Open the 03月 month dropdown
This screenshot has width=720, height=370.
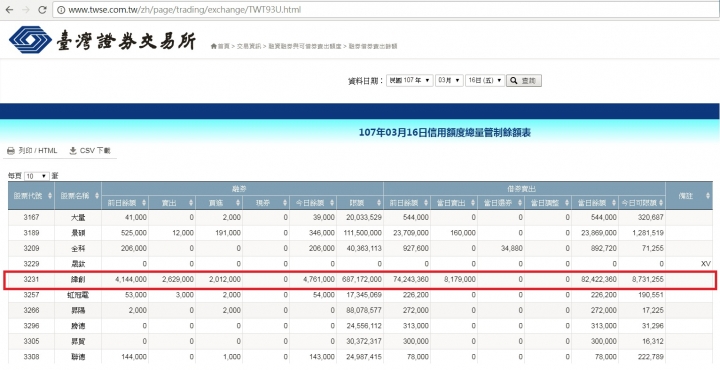click(449, 80)
